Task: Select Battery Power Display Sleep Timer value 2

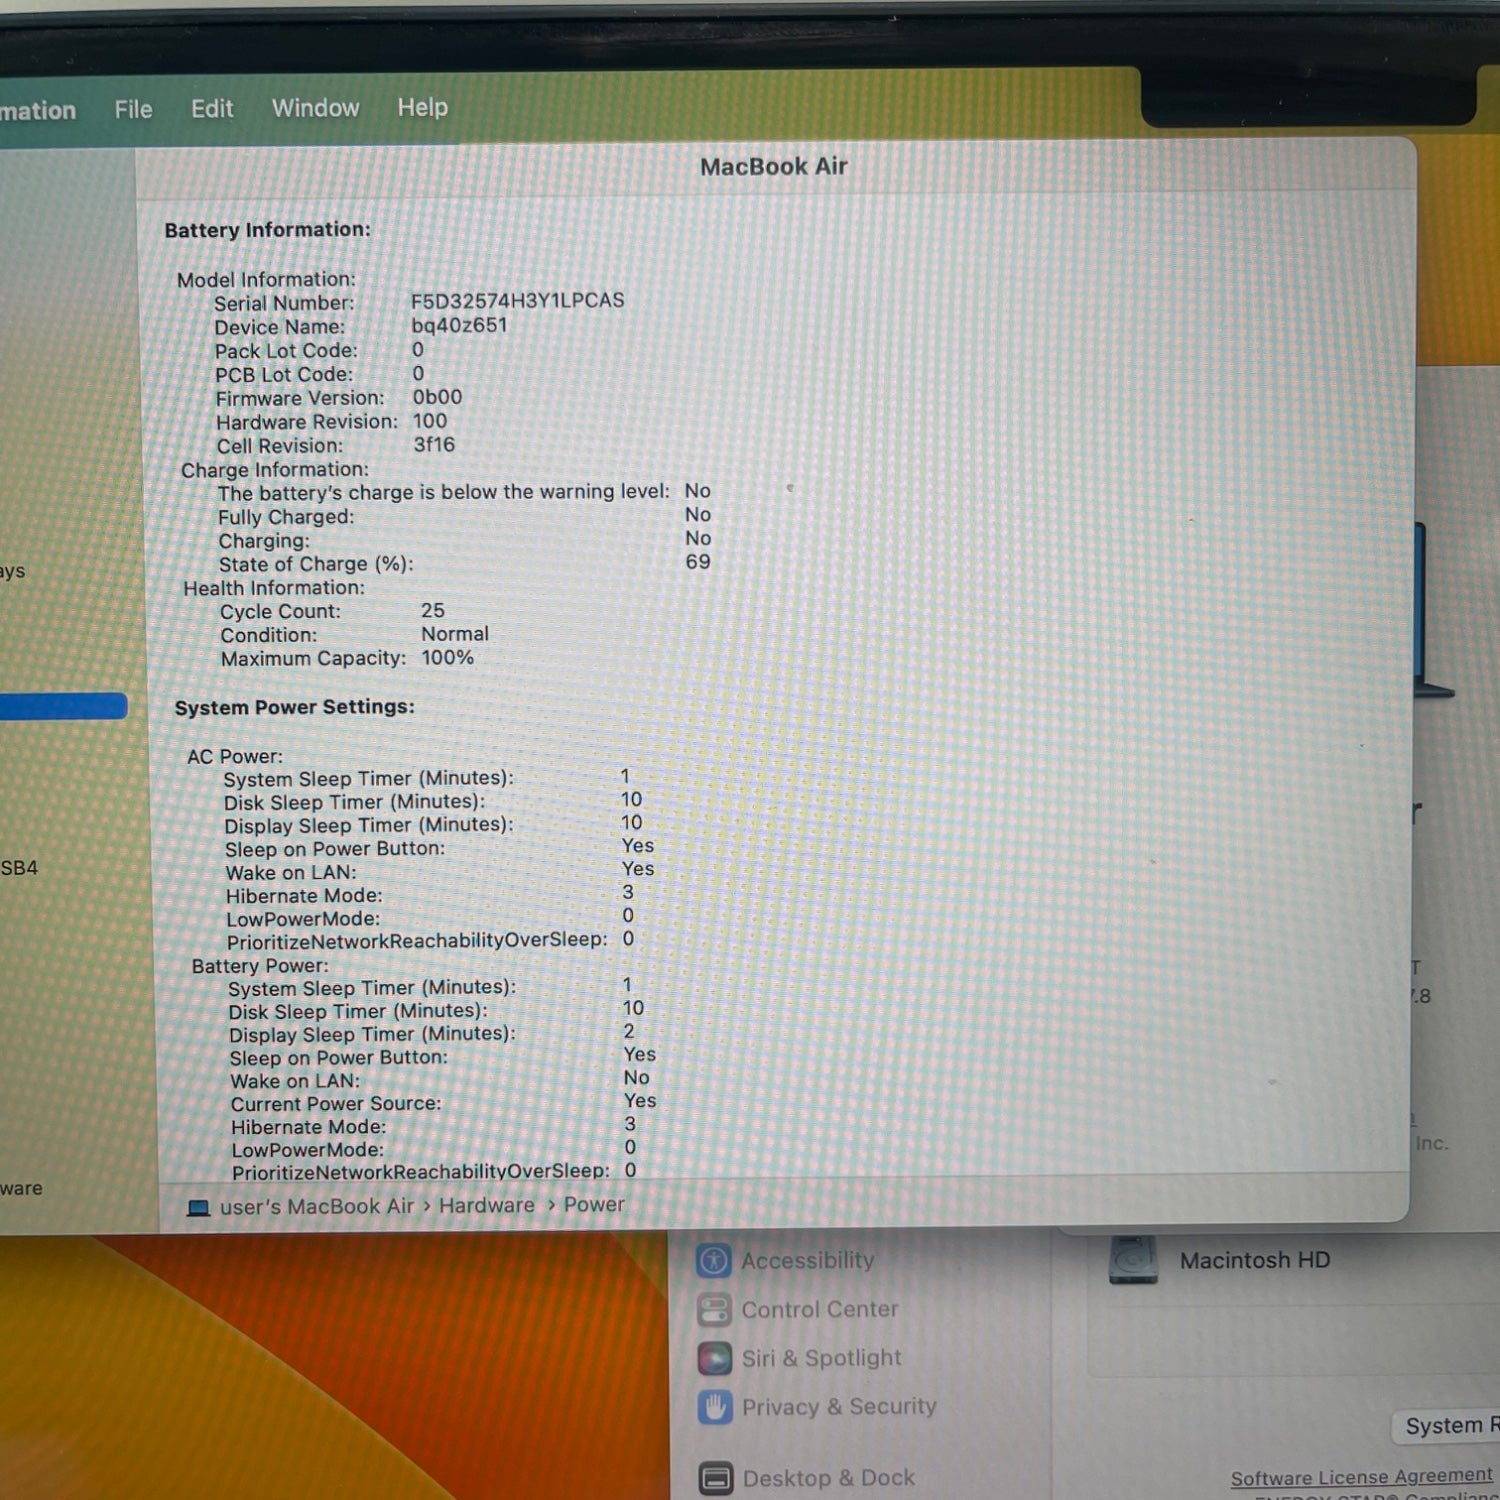Action: click(x=629, y=1031)
